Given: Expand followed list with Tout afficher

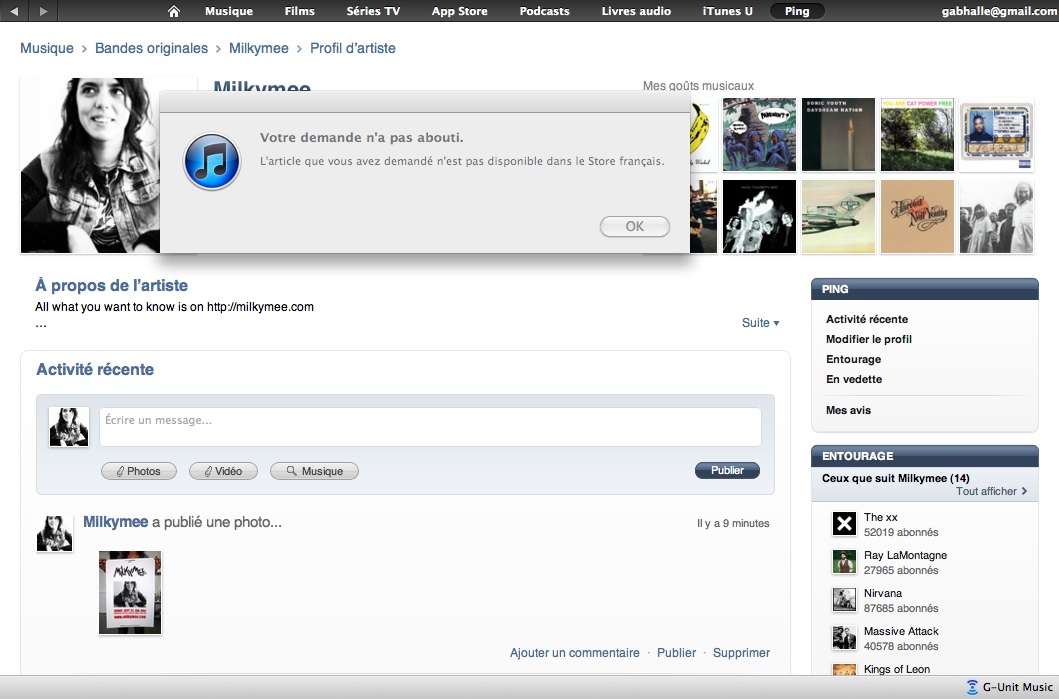Looking at the screenshot, I should [991, 492].
